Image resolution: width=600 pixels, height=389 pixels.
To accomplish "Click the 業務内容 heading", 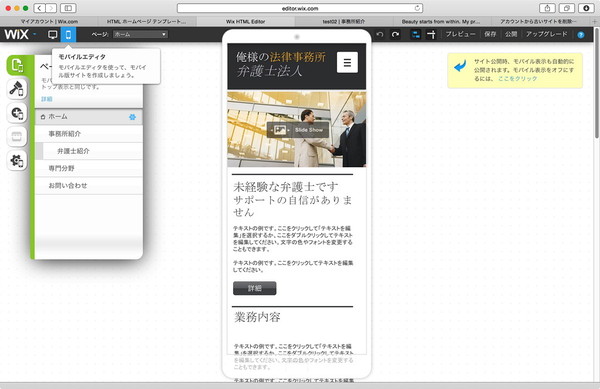I will coord(257,317).
